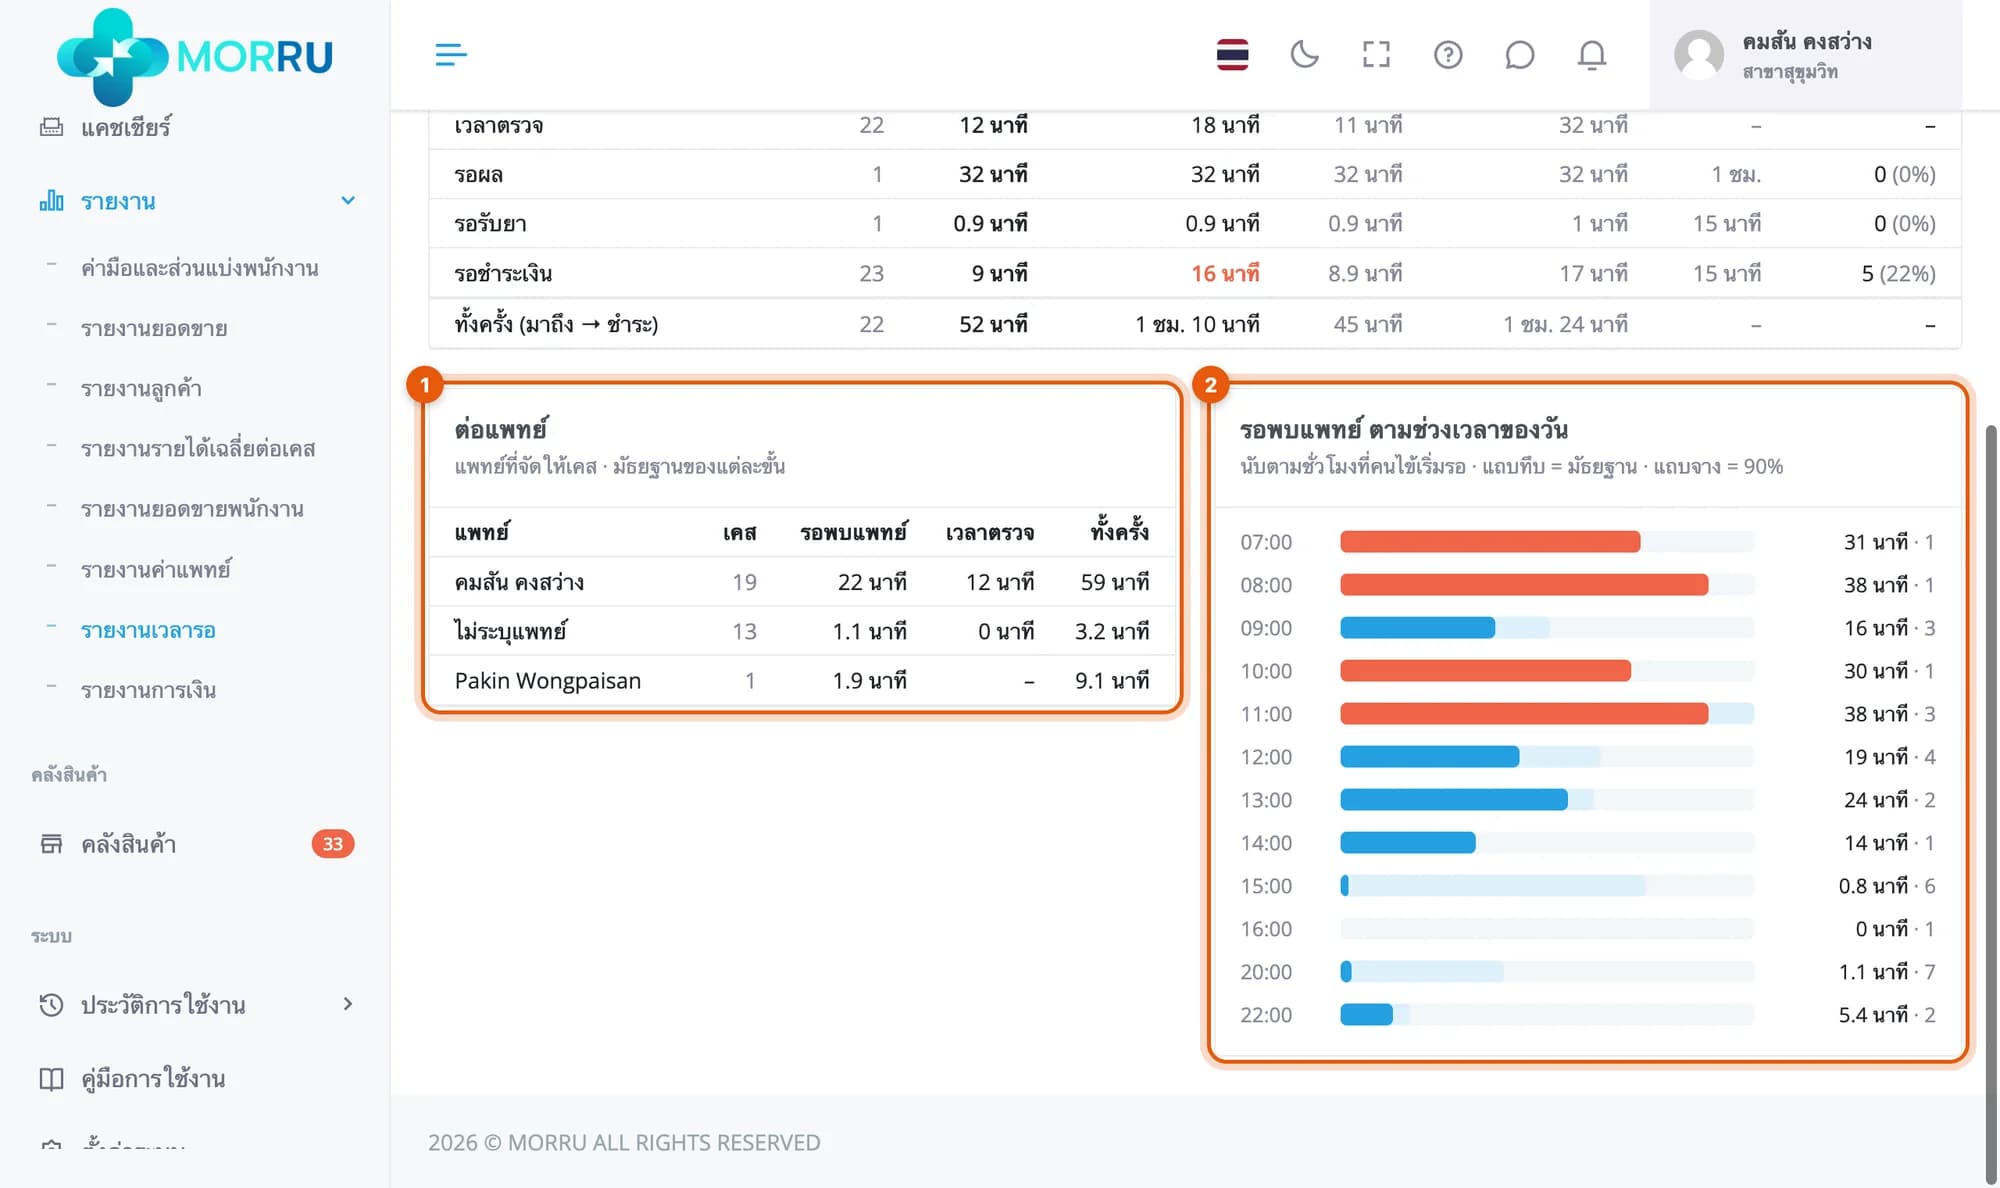Open the chat messages icon

(x=1520, y=55)
